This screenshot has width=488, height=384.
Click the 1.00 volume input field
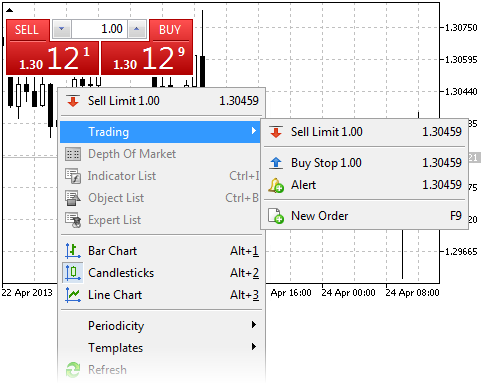99,29
